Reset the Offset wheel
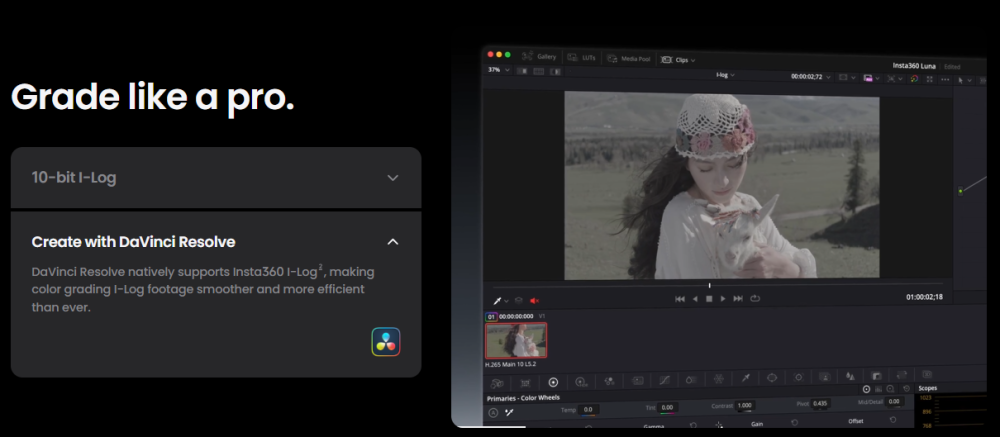Screen dimensions: 1000x437 893,420
